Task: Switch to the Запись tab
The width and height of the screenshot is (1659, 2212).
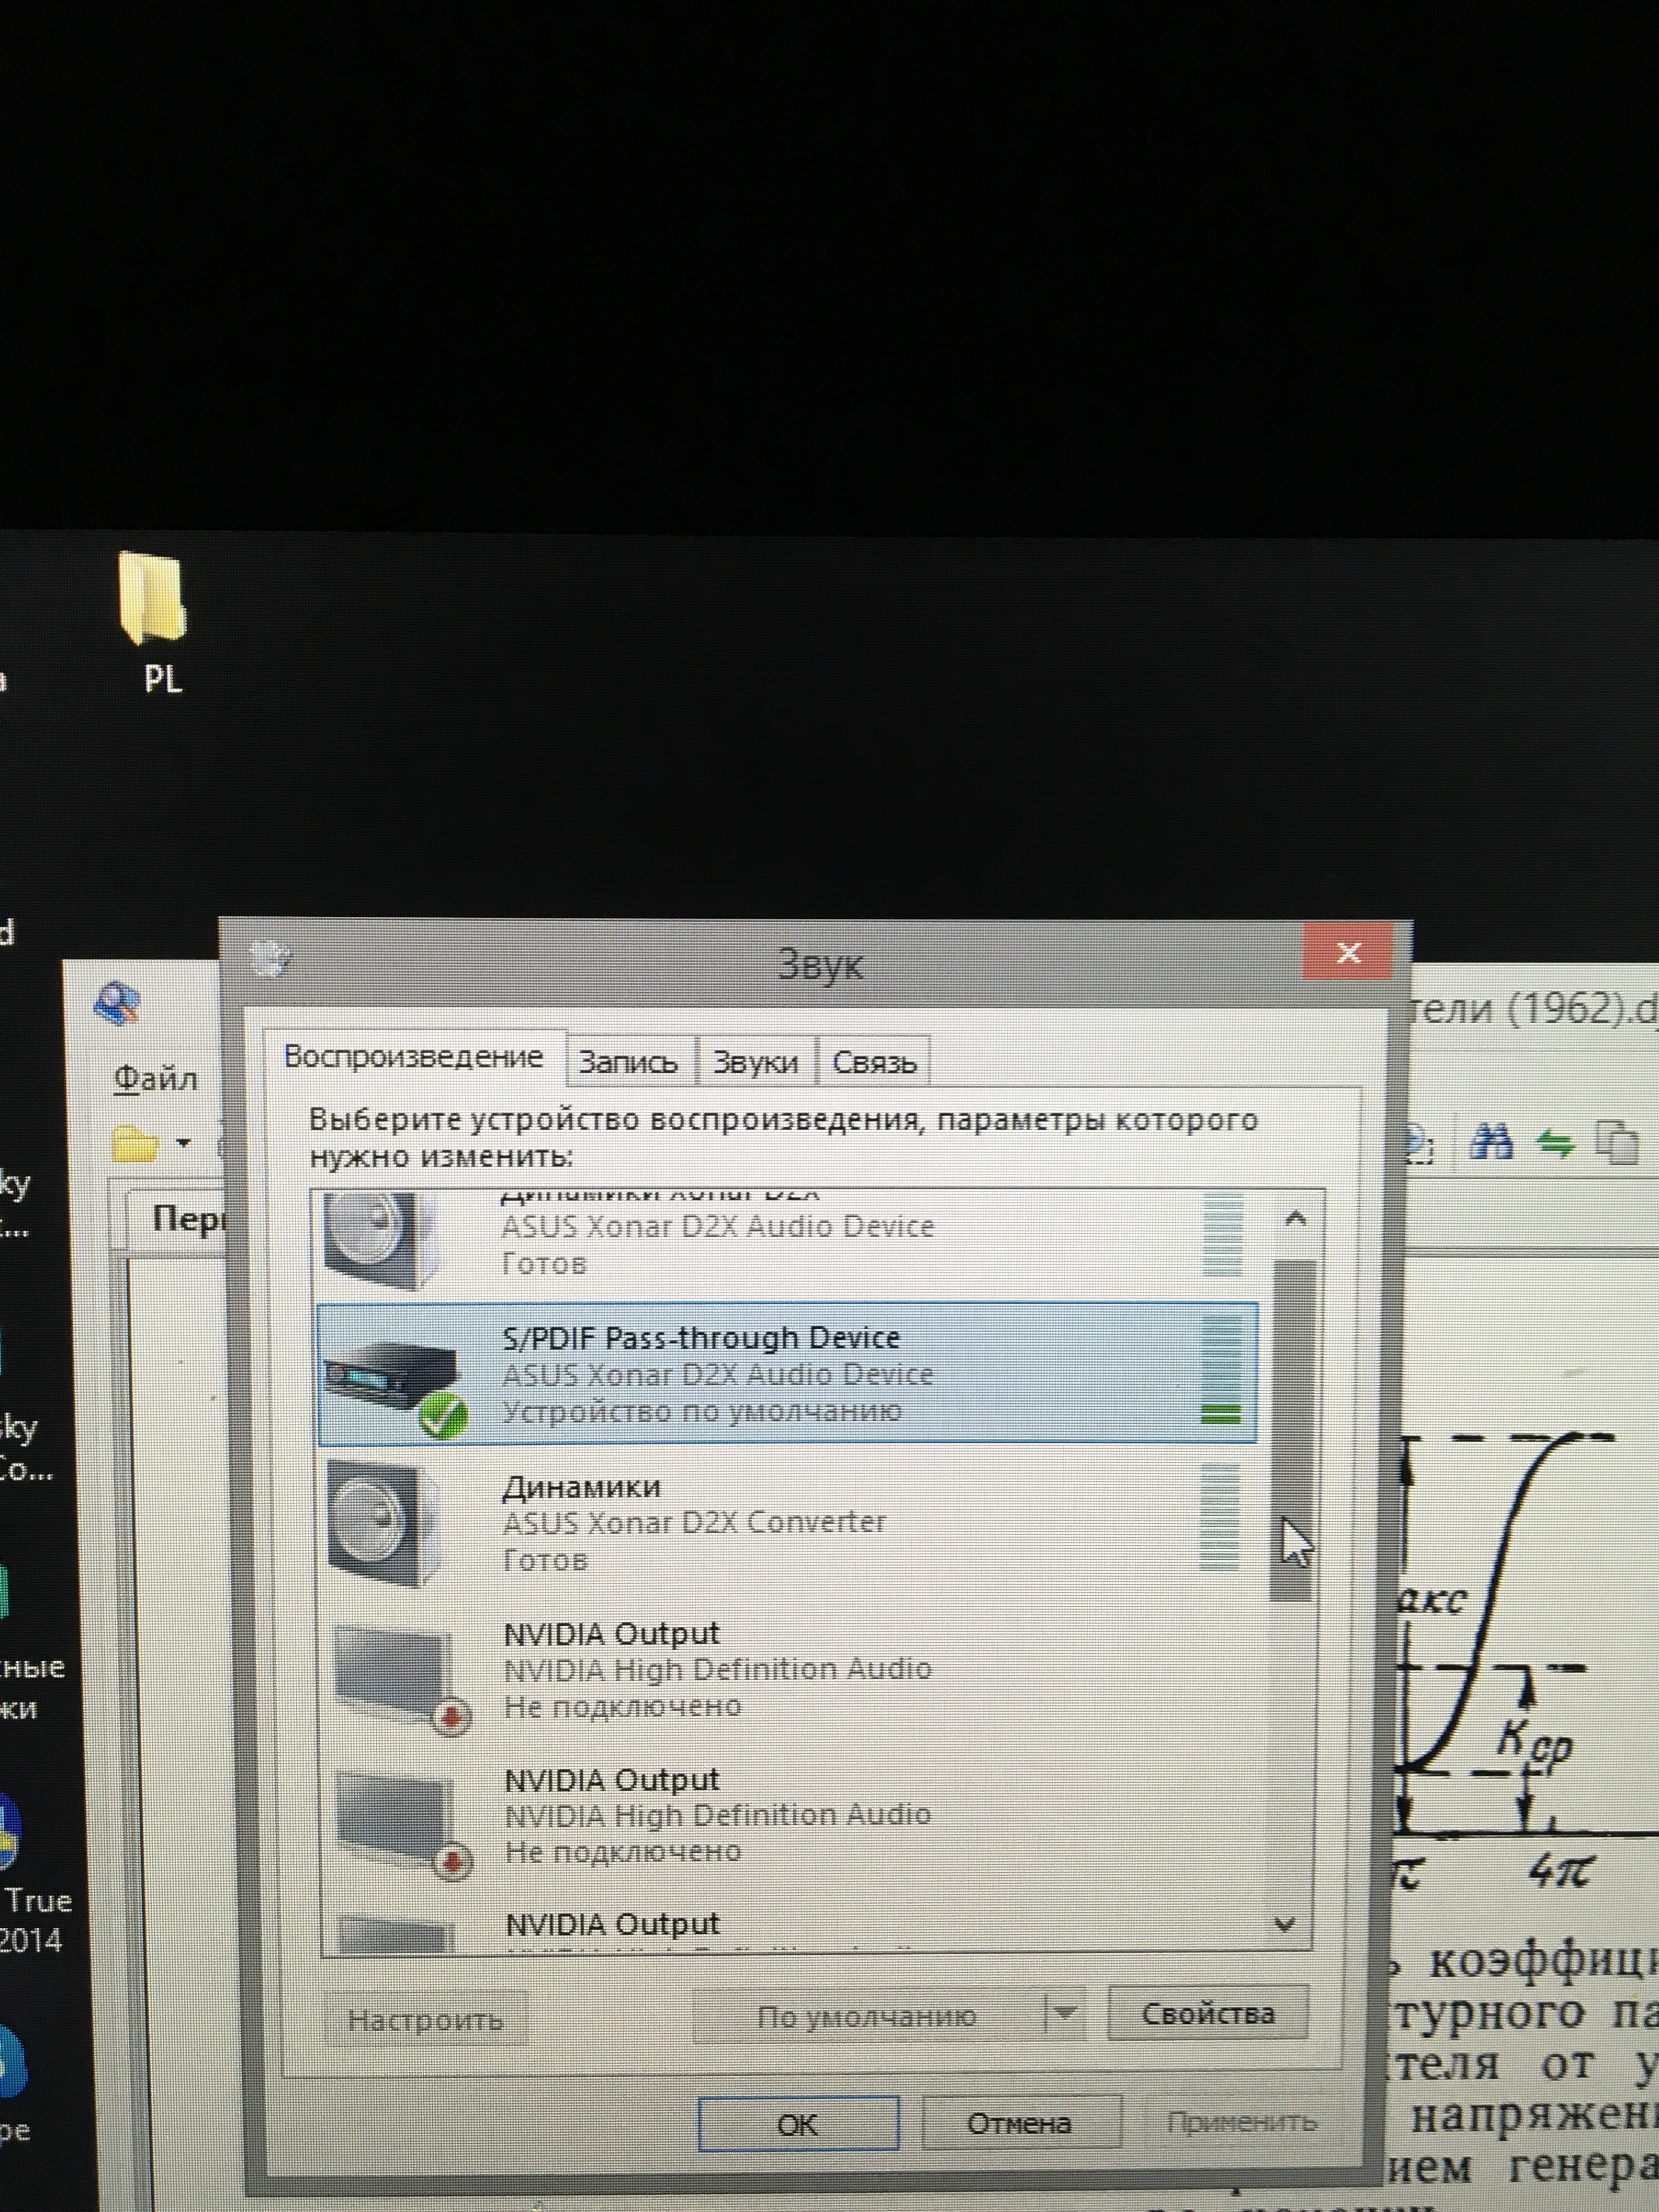Action: (x=628, y=1062)
